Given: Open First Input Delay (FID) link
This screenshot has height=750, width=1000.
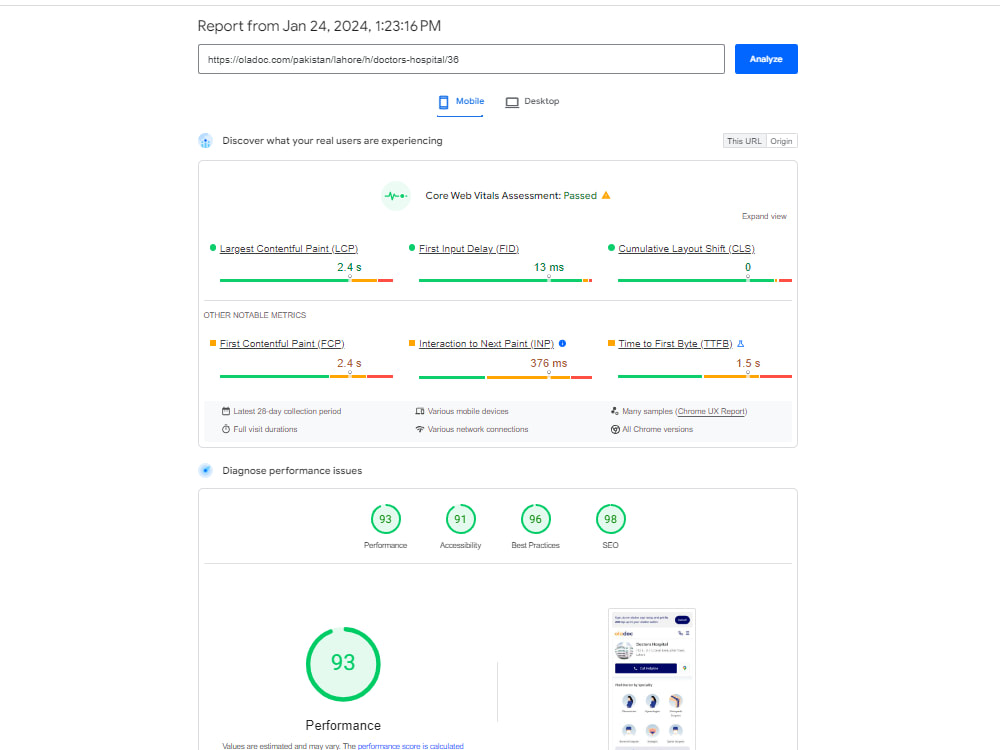Looking at the screenshot, I should pos(469,249).
